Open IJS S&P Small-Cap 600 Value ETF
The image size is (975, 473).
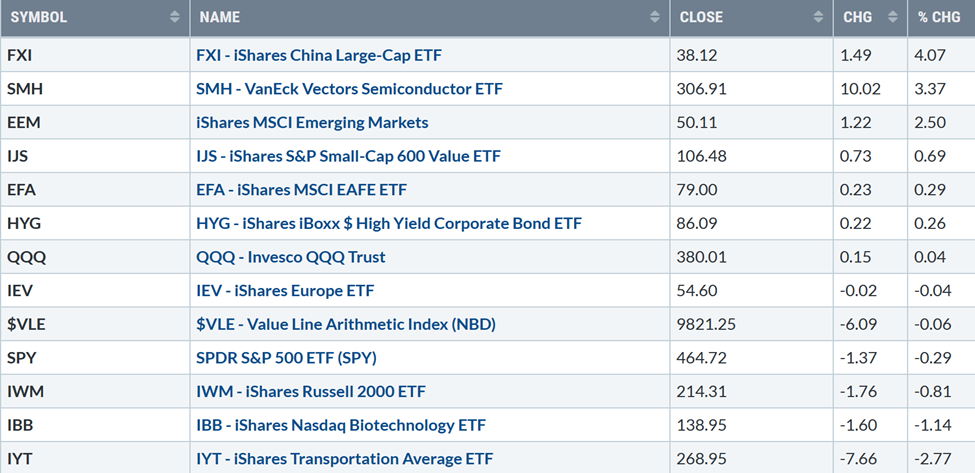[x=348, y=156]
